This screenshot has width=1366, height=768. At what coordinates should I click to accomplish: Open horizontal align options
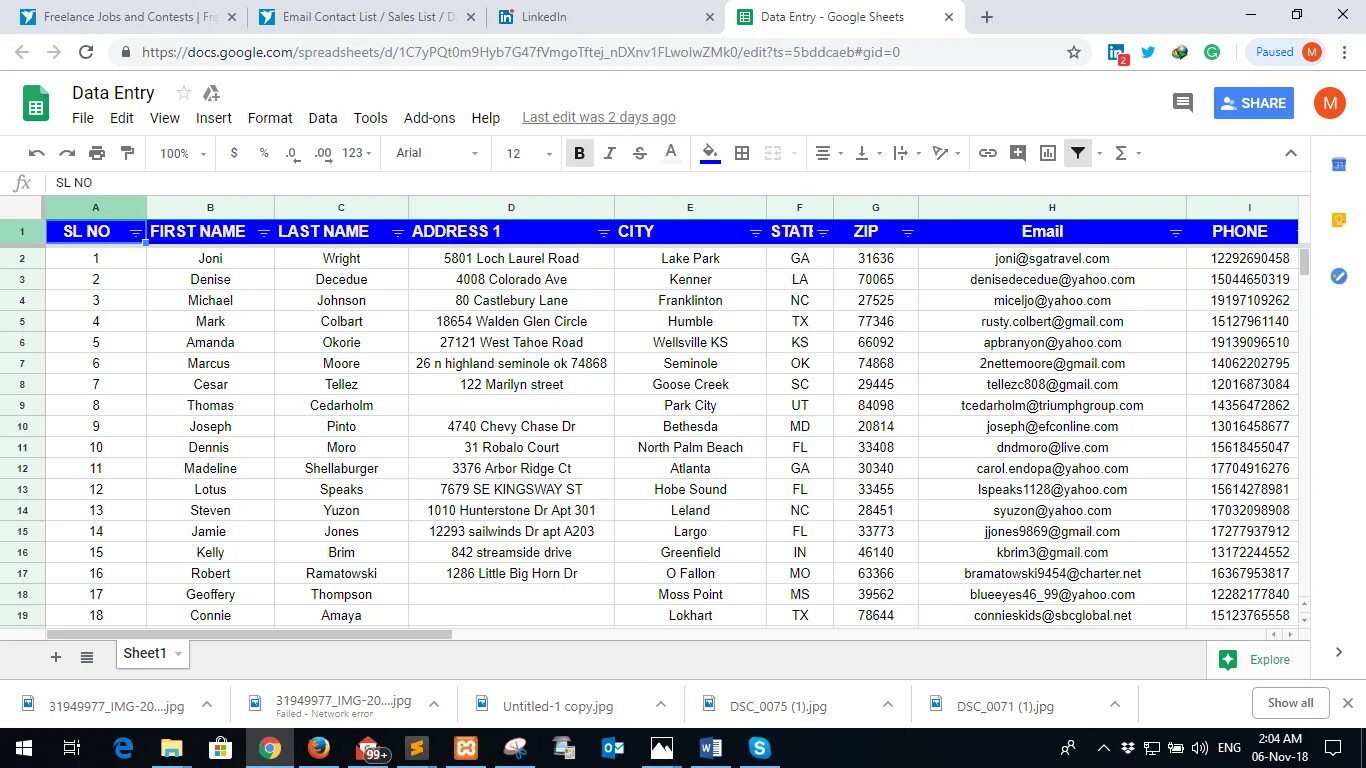[x=829, y=153]
